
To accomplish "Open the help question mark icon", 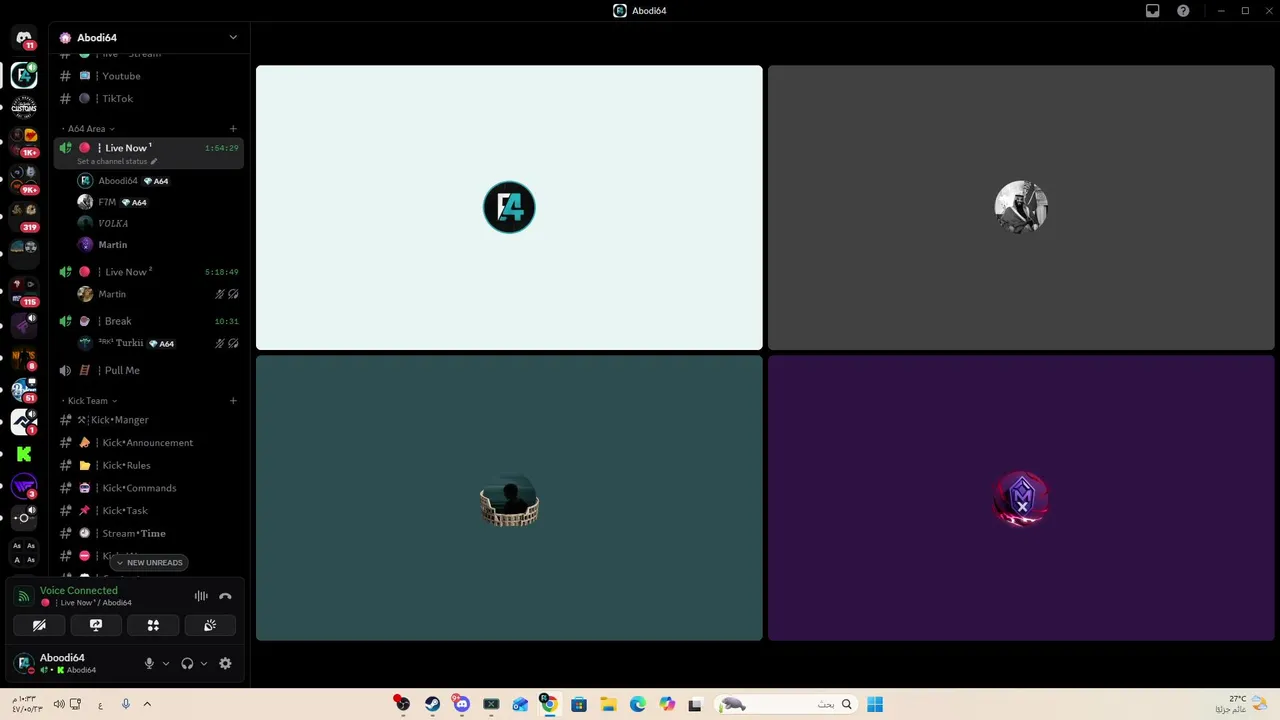I will pyautogui.click(x=1184, y=11).
